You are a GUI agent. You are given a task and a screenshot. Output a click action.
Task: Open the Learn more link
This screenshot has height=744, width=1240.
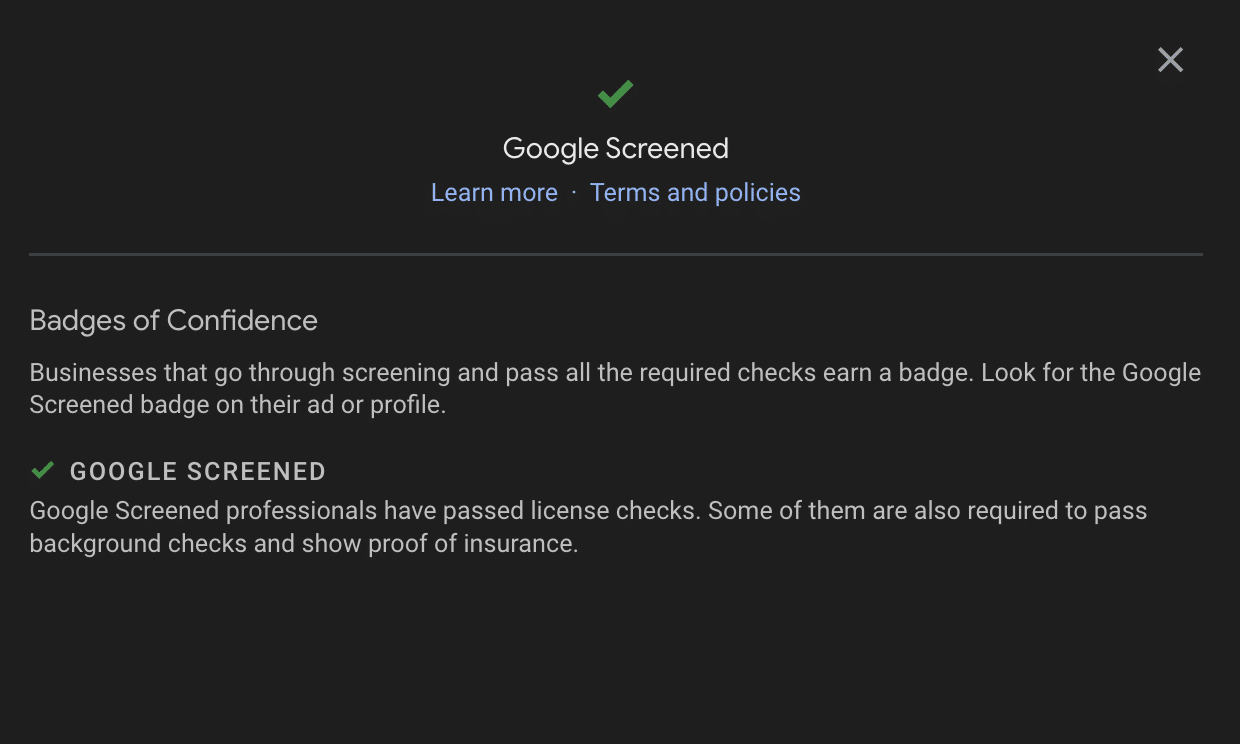click(494, 192)
